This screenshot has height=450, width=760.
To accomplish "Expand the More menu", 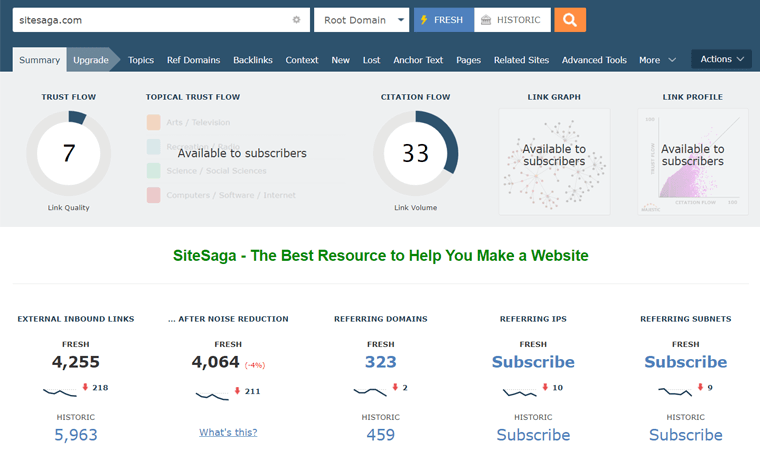I will click(x=657, y=60).
